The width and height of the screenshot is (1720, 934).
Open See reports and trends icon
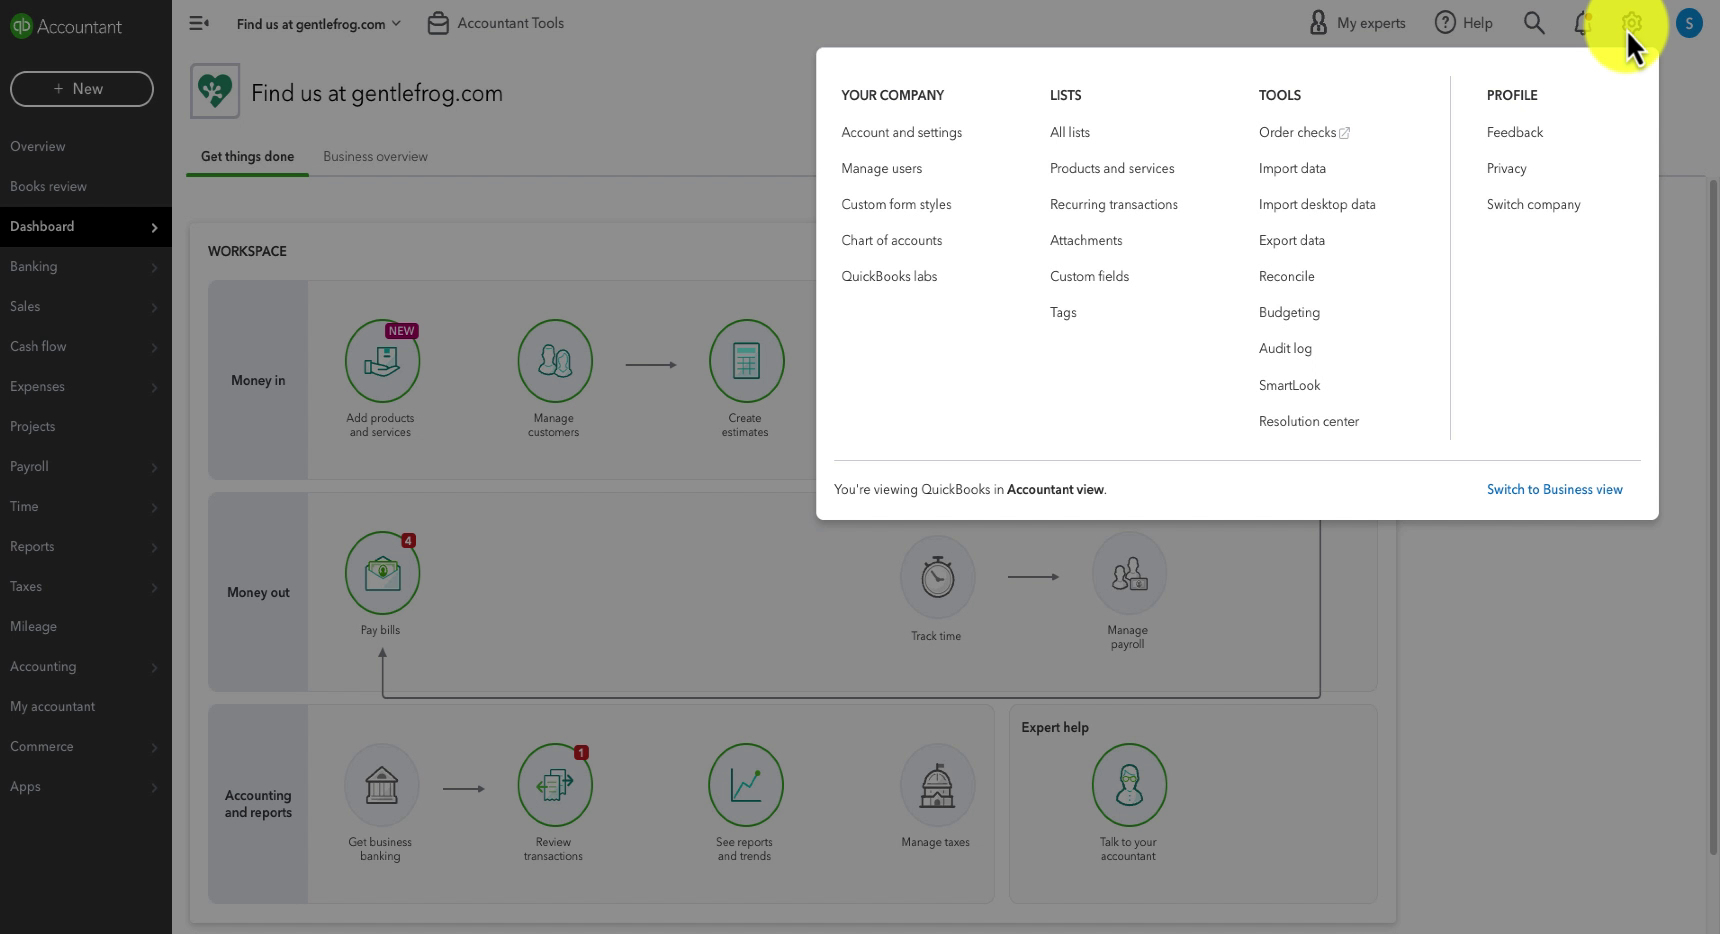[x=746, y=785]
